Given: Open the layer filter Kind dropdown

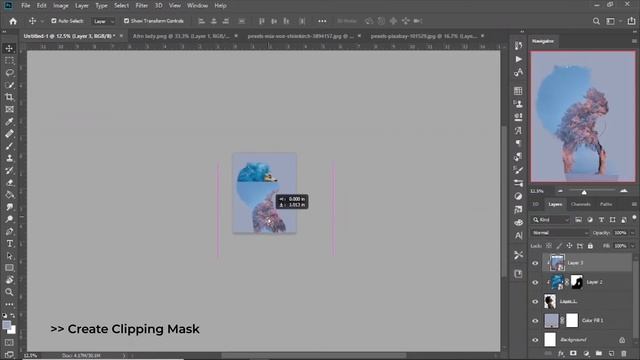Looking at the screenshot, I should [550, 220].
